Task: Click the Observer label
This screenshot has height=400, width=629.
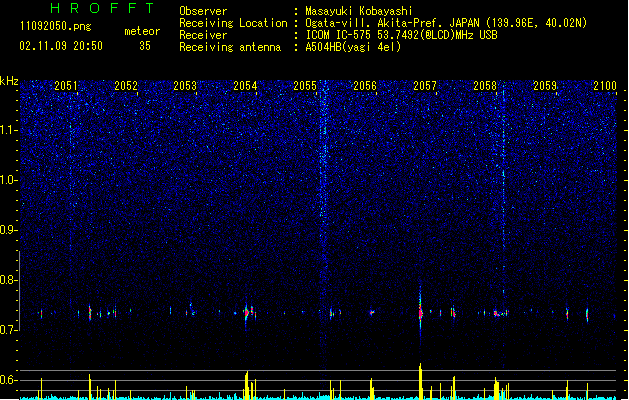Action: point(203,11)
